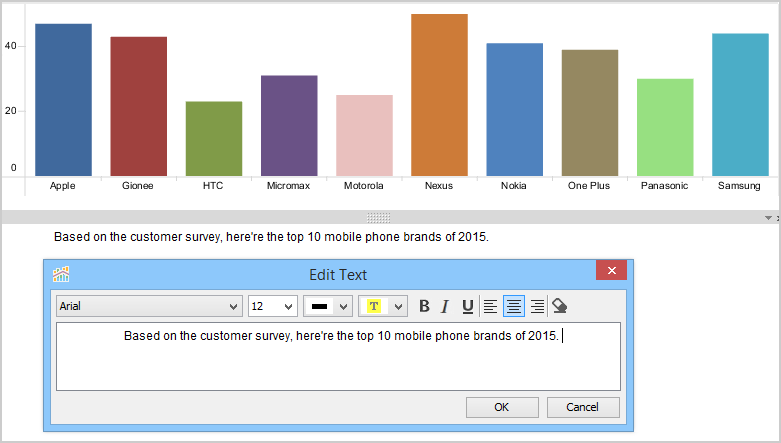Image resolution: width=781 pixels, height=443 pixels.
Task: Click the 'Nexus' axis label
Action: (x=439, y=186)
